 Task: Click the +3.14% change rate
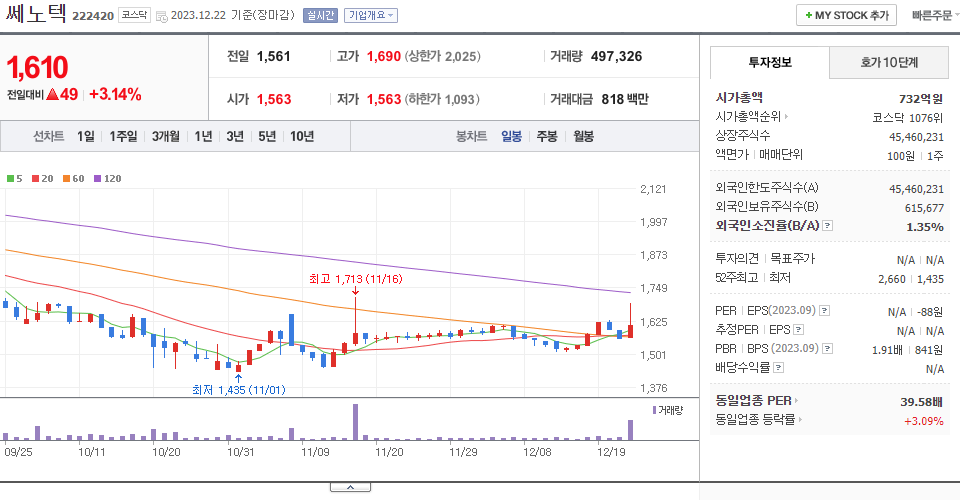click(x=115, y=94)
